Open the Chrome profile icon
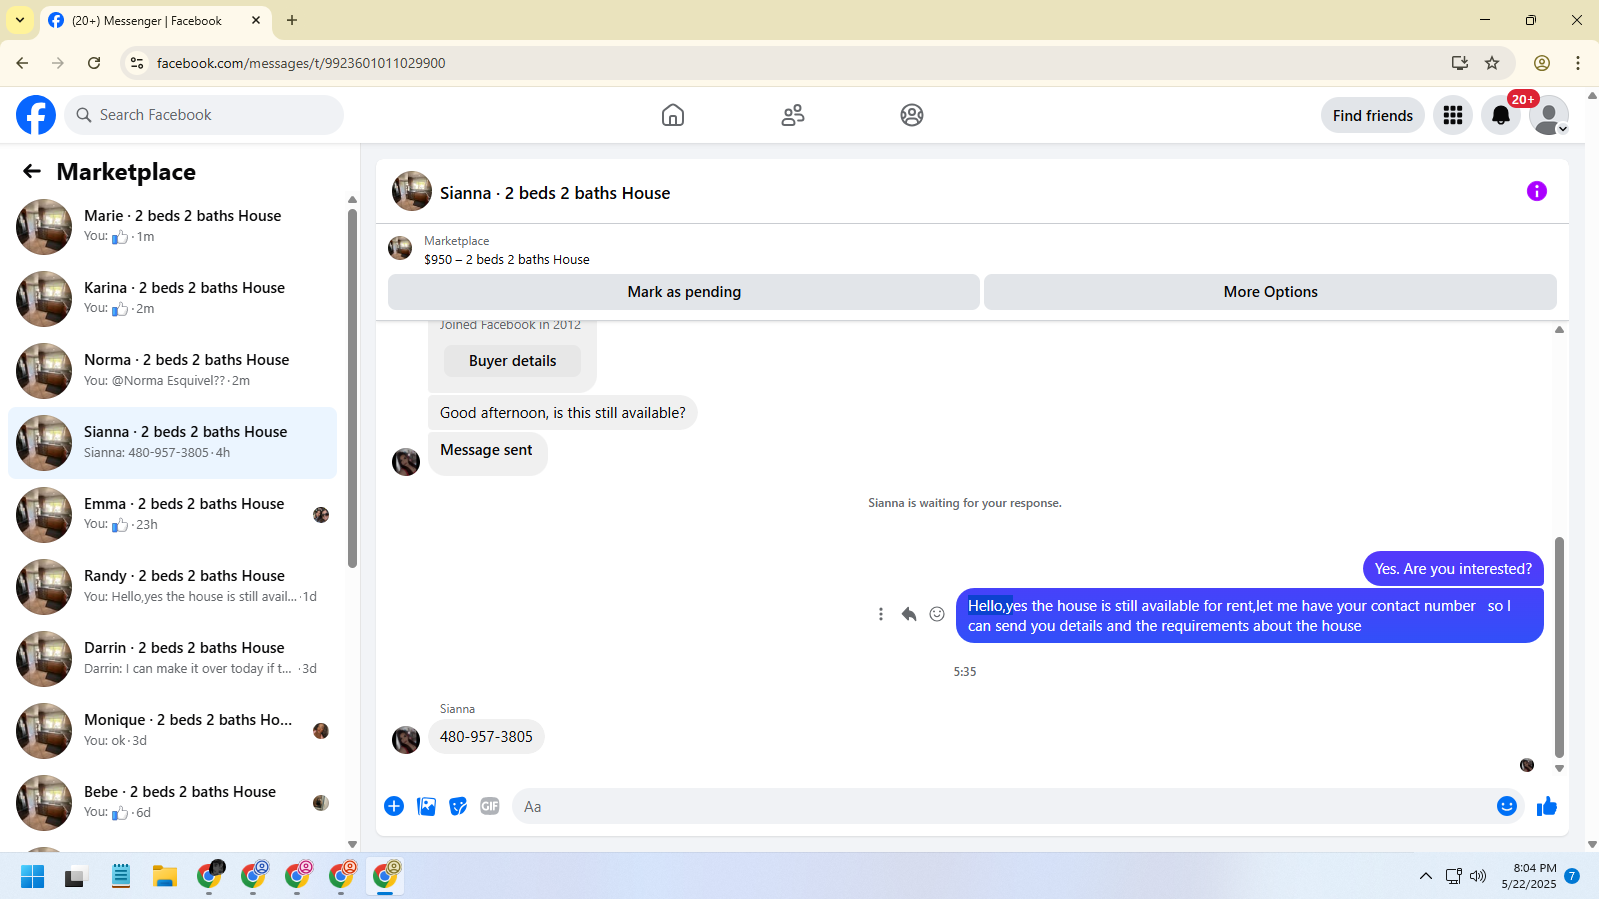Screen dimensions: 1599x899 pos(1542,63)
